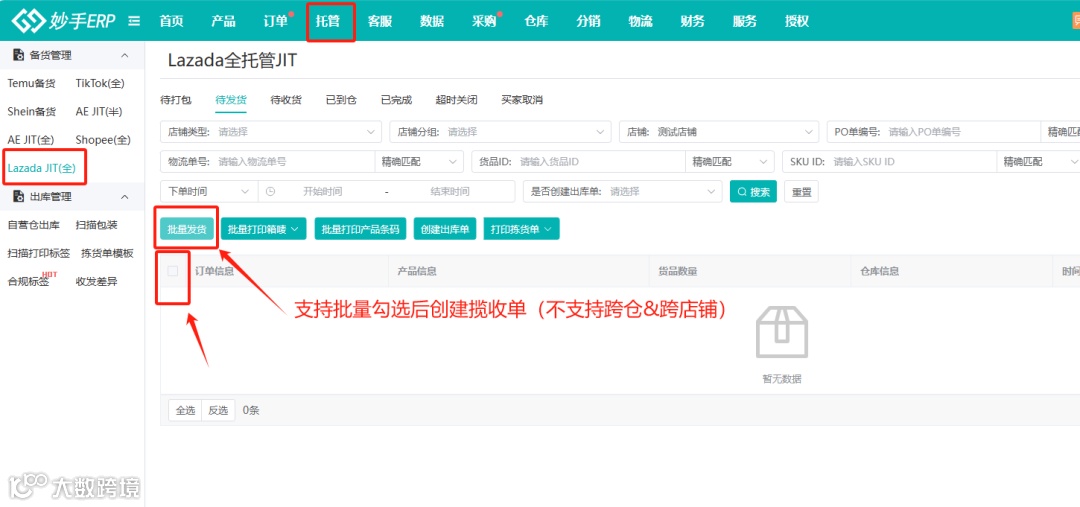
Task: Click the 创建出库单 button
Action: tap(445, 229)
